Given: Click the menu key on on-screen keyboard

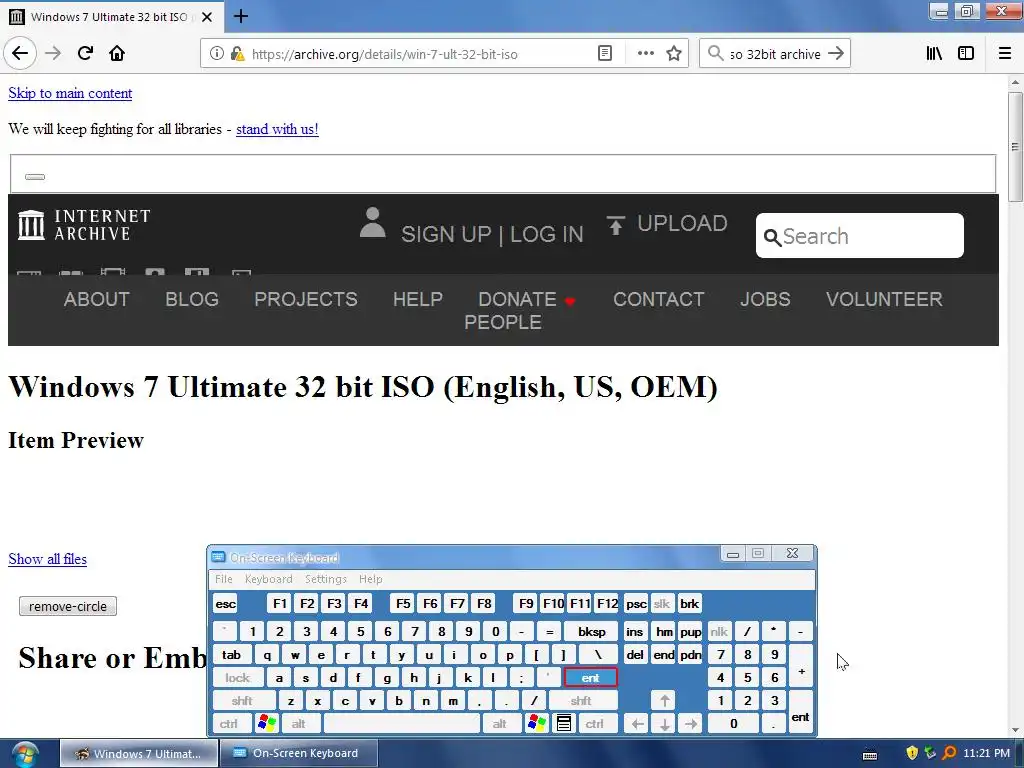Looking at the screenshot, I should 564,724.
